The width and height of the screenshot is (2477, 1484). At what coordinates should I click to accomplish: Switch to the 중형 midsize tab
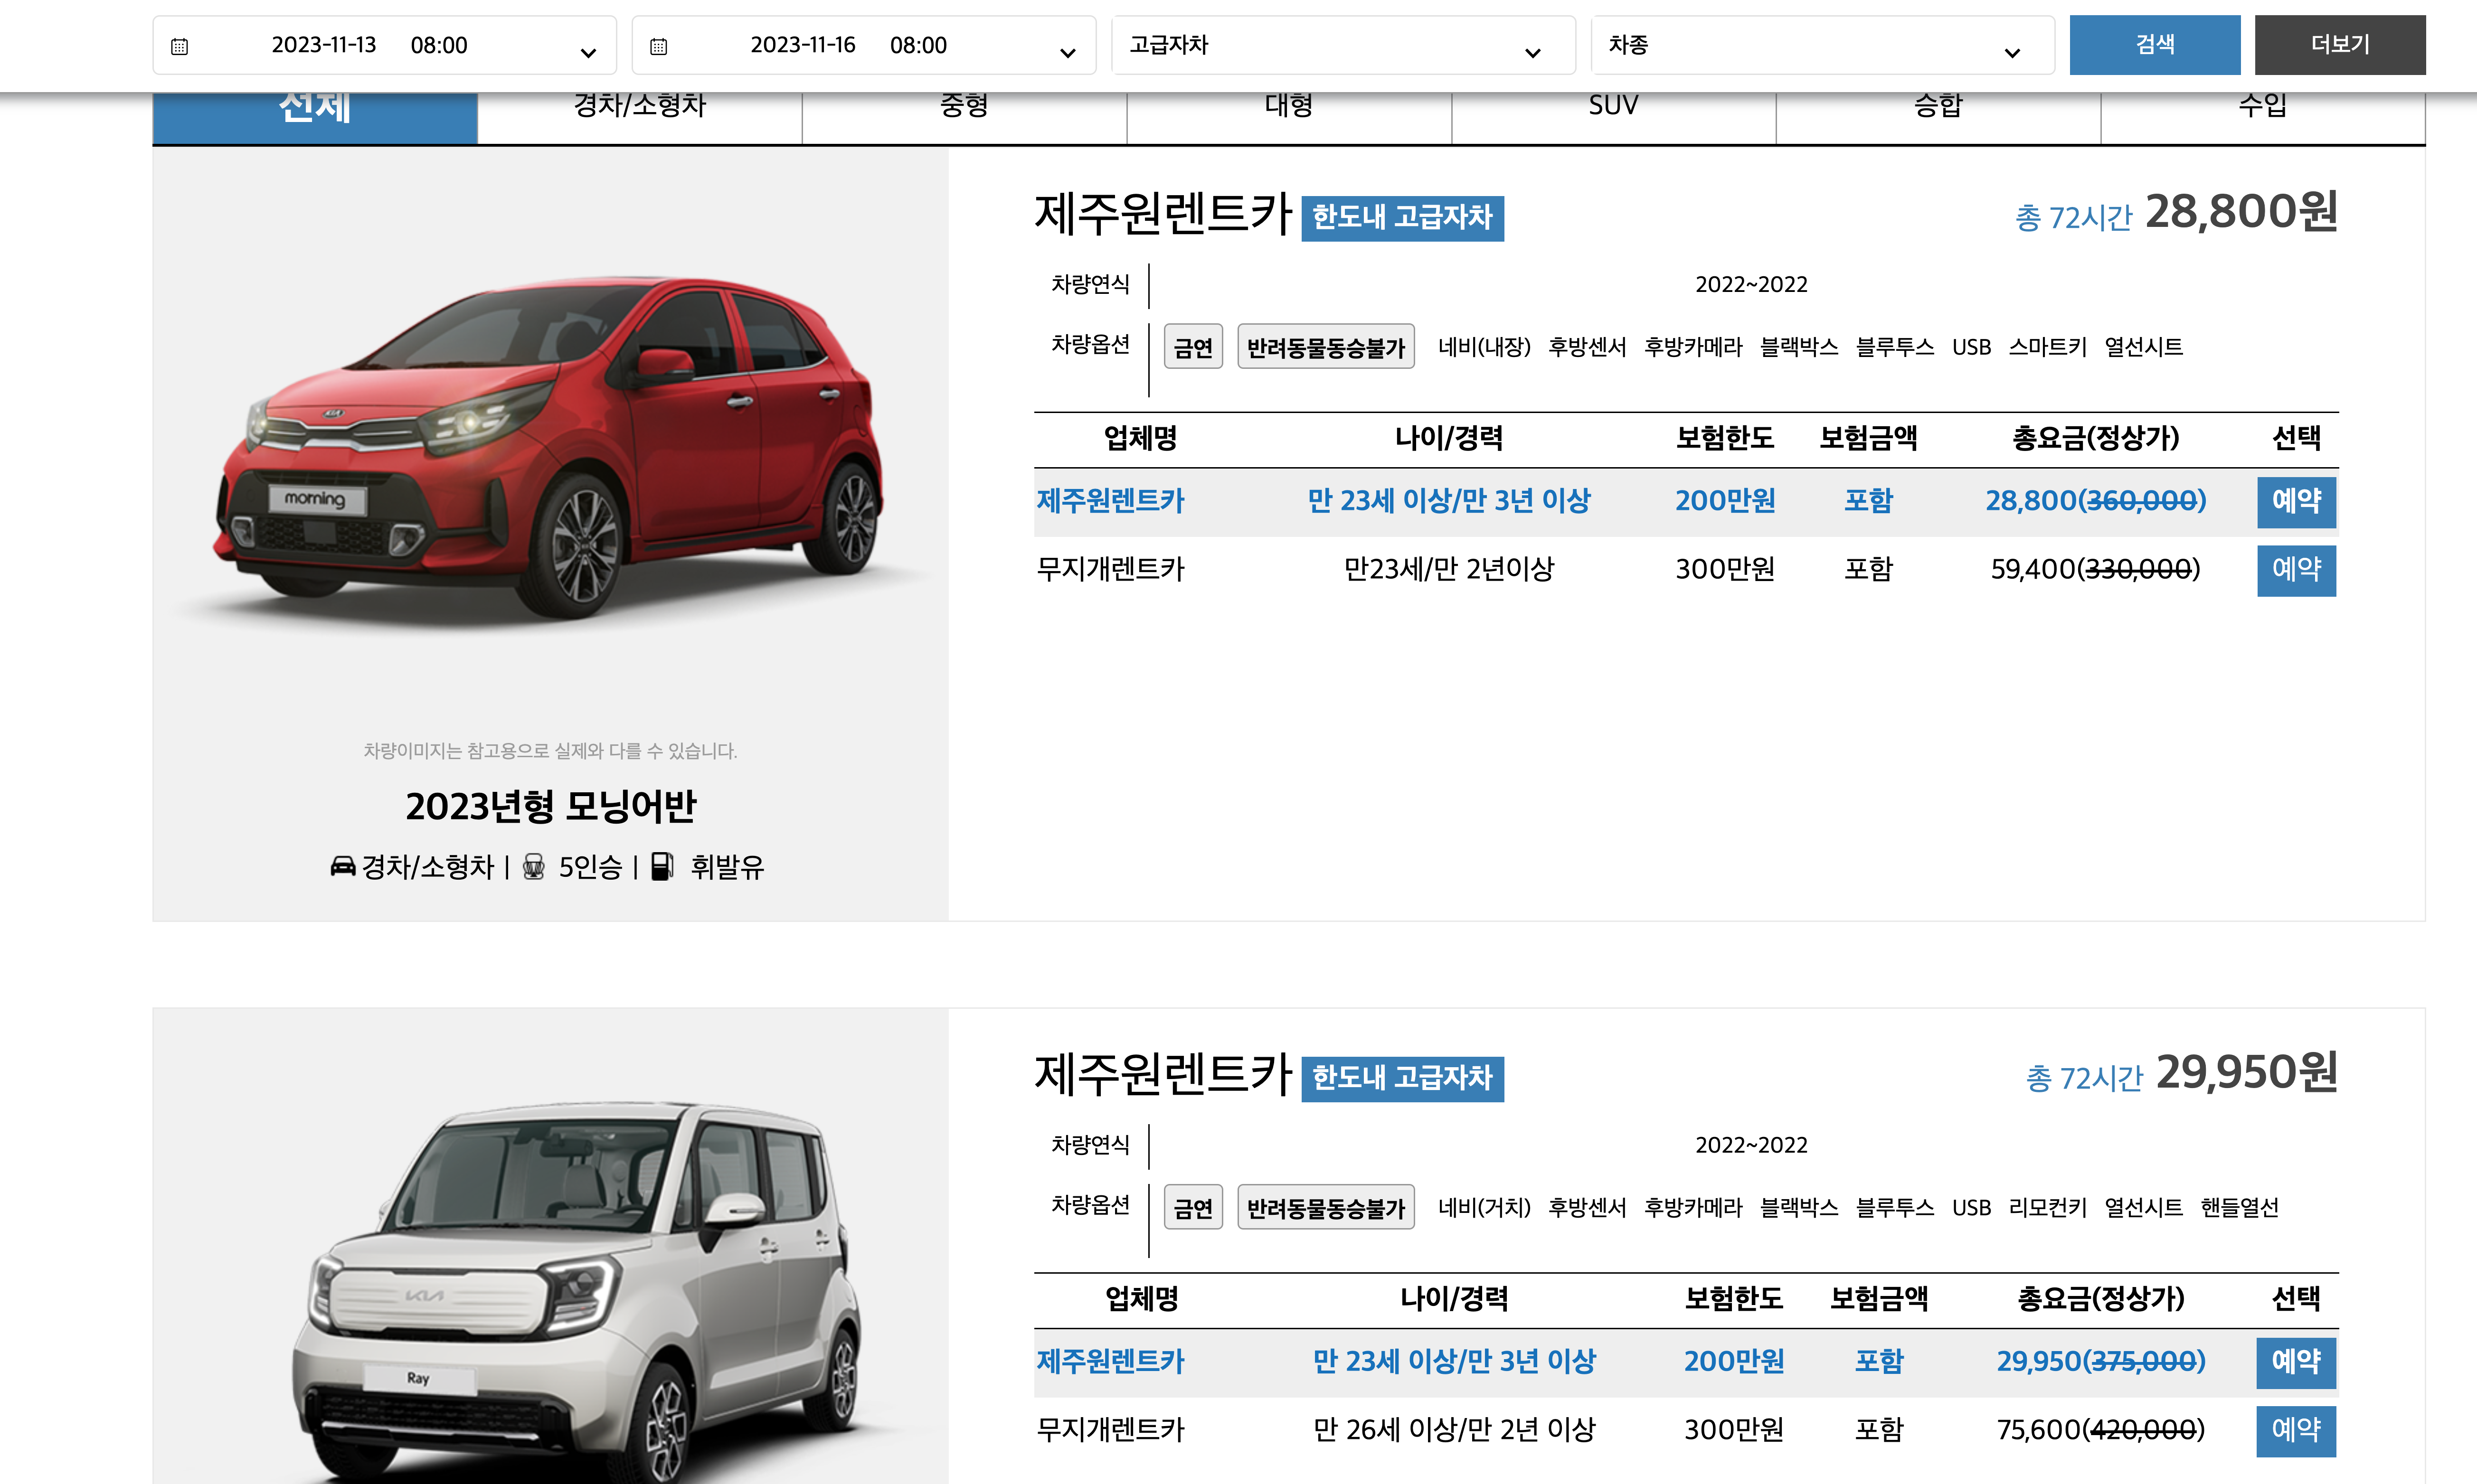[963, 106]
